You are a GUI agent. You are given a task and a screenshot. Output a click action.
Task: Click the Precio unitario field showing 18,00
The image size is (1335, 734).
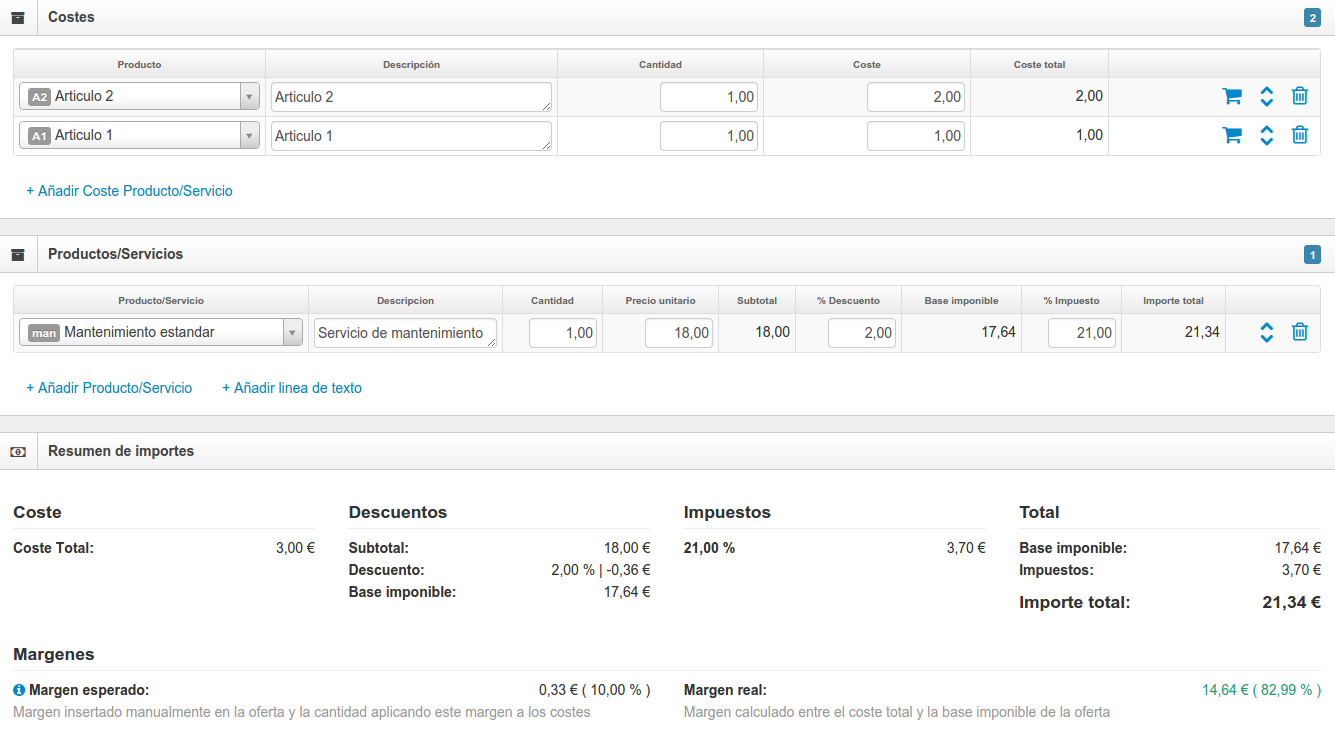point(679,332)
